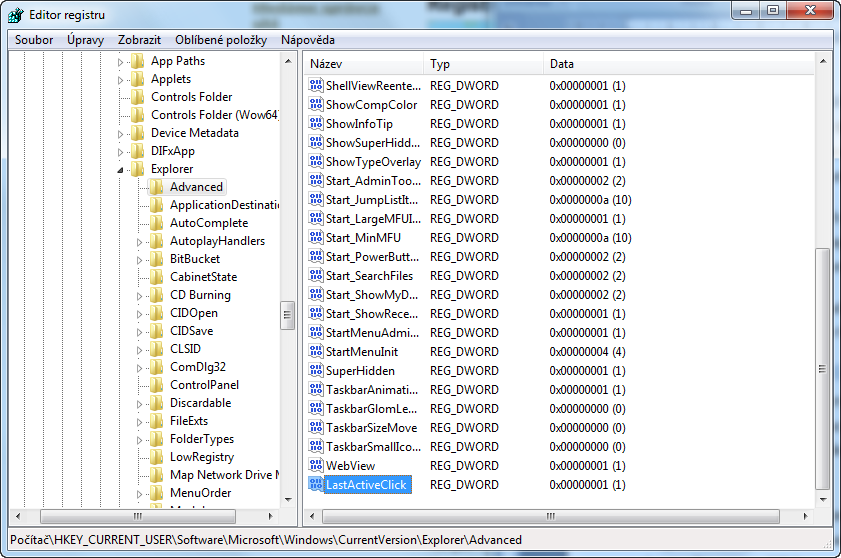Viewport: 841px width, 558px height.
Task: Click the Explorer folder icon
Action: pyautogui.click(x=138, y=169)
